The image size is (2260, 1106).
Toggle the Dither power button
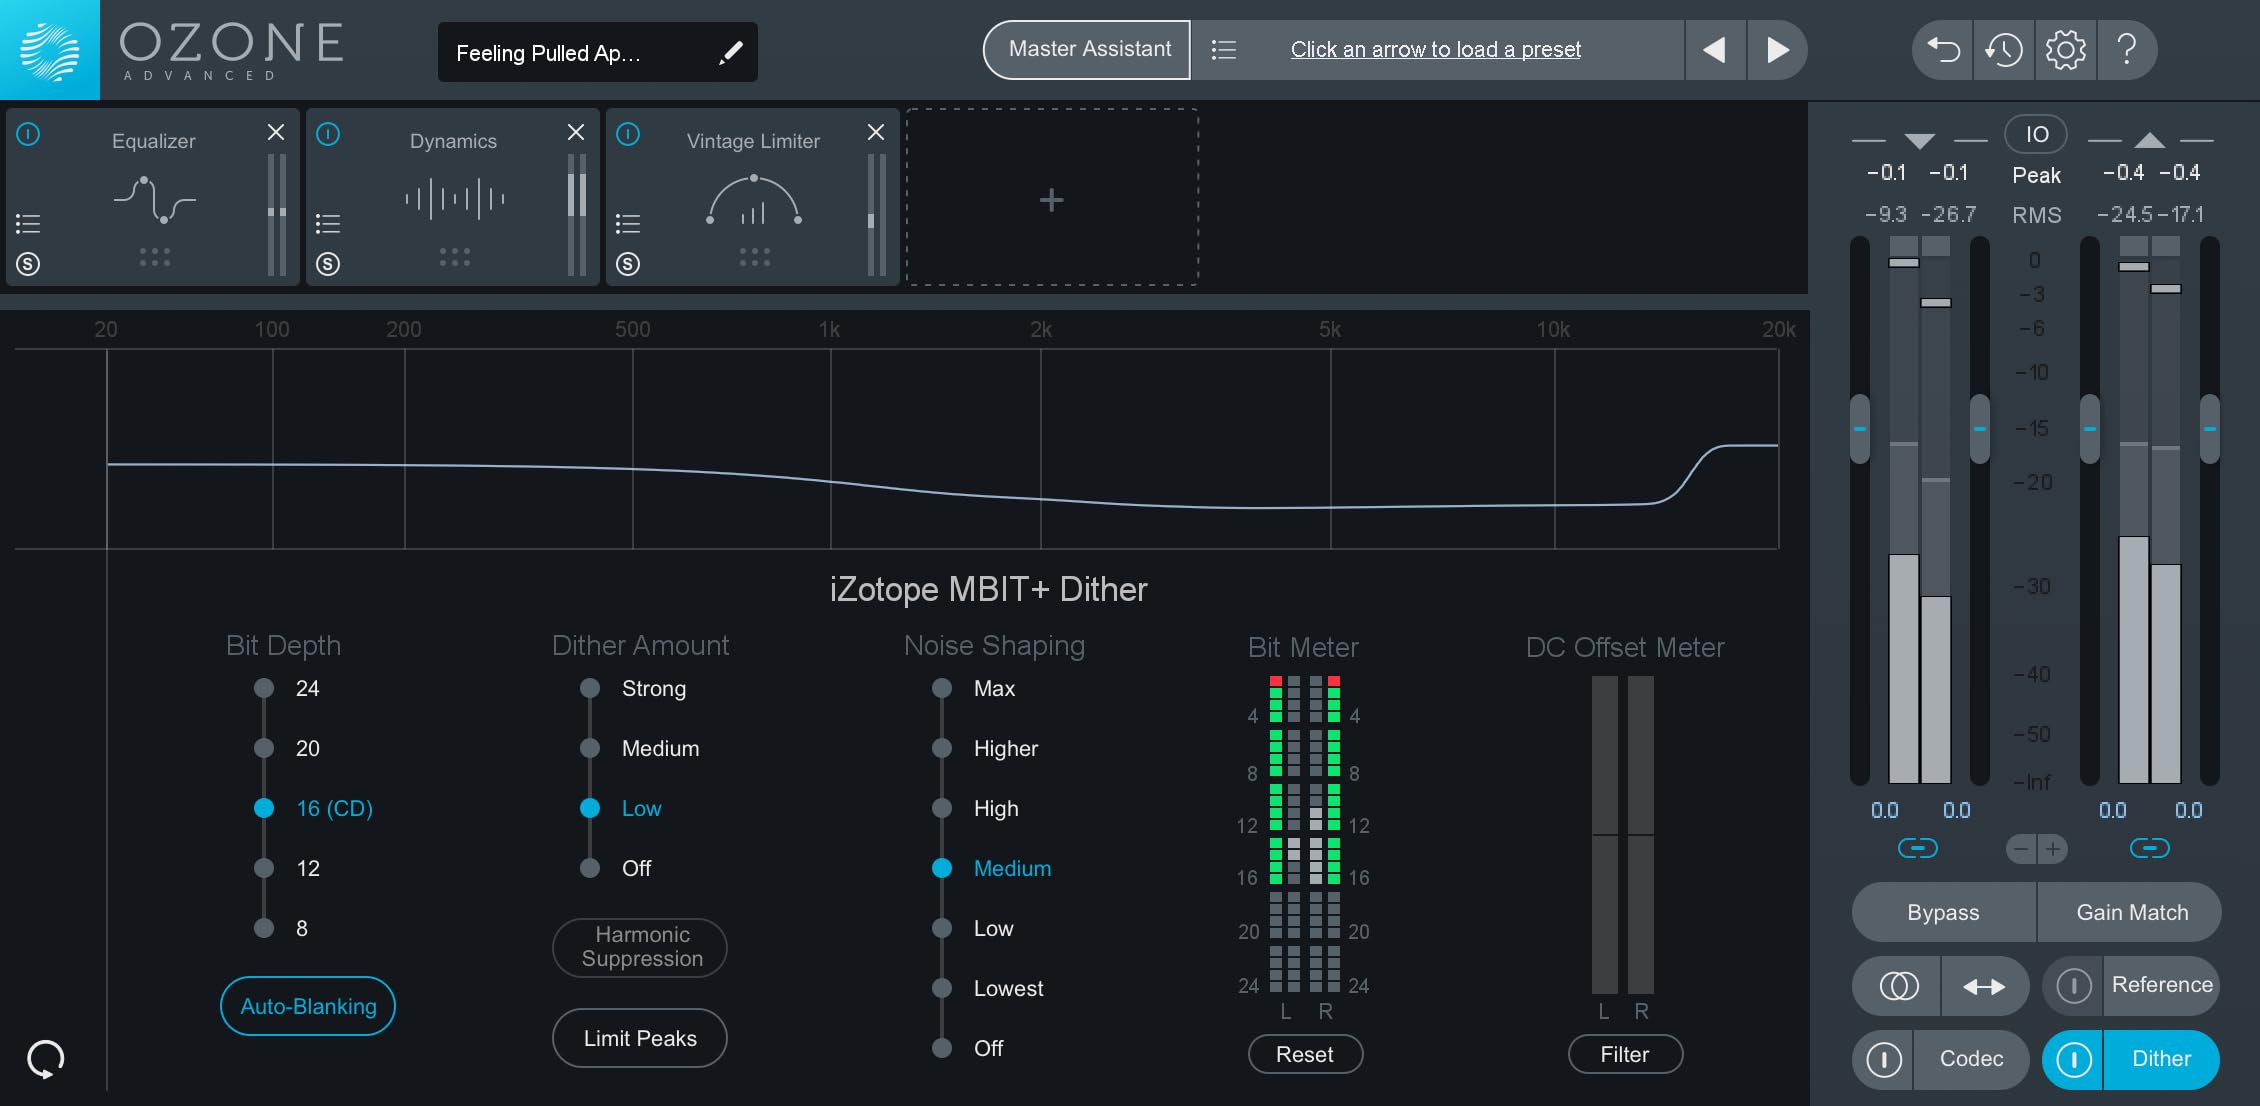pyautogui.click(x=2073, y=1059)
